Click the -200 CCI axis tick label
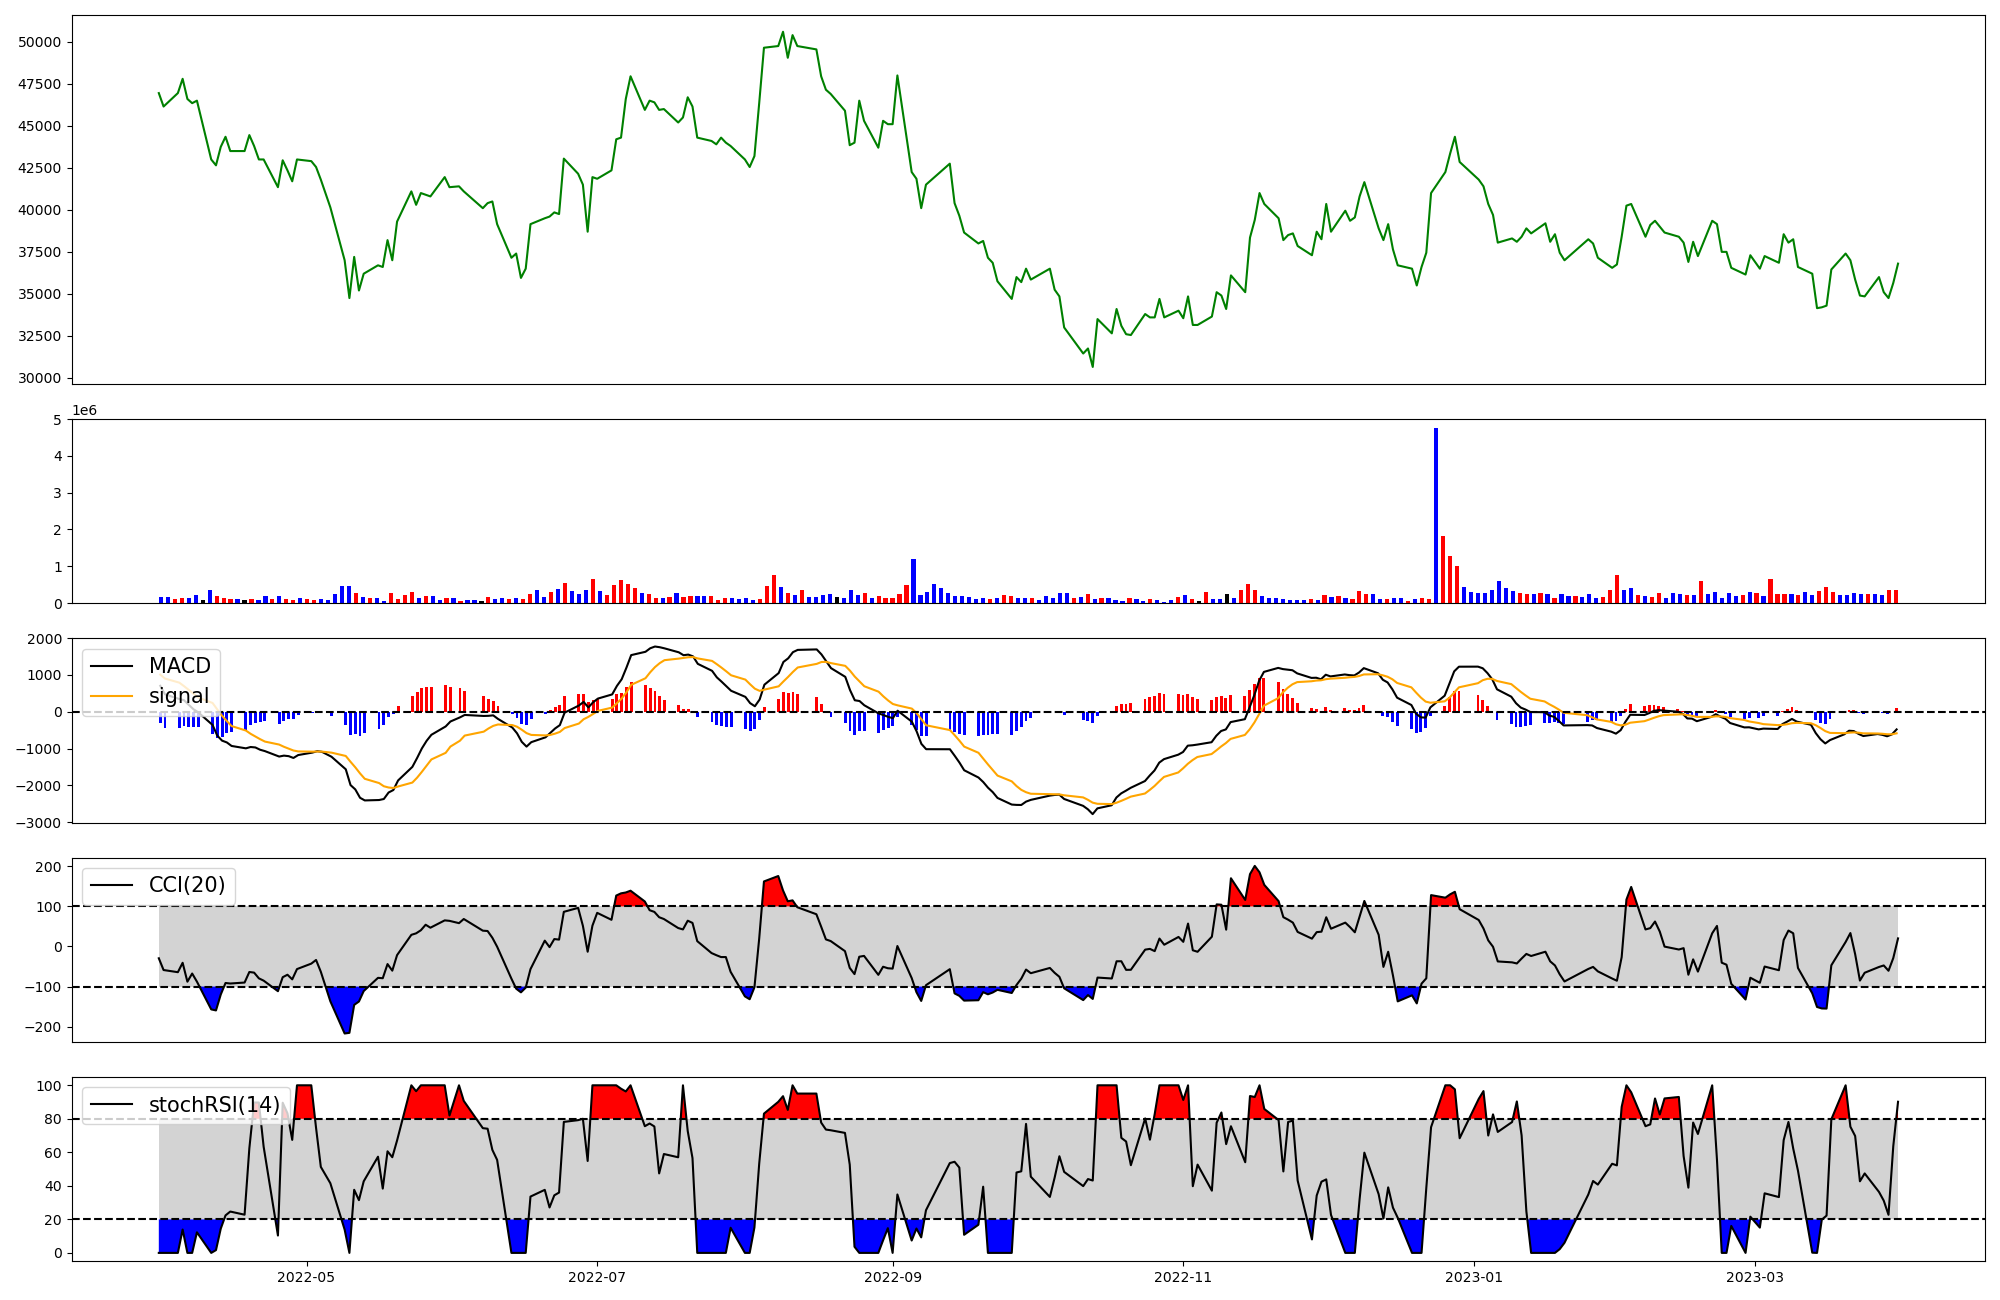The image size is (2000, 1300). click(45, 1027)
